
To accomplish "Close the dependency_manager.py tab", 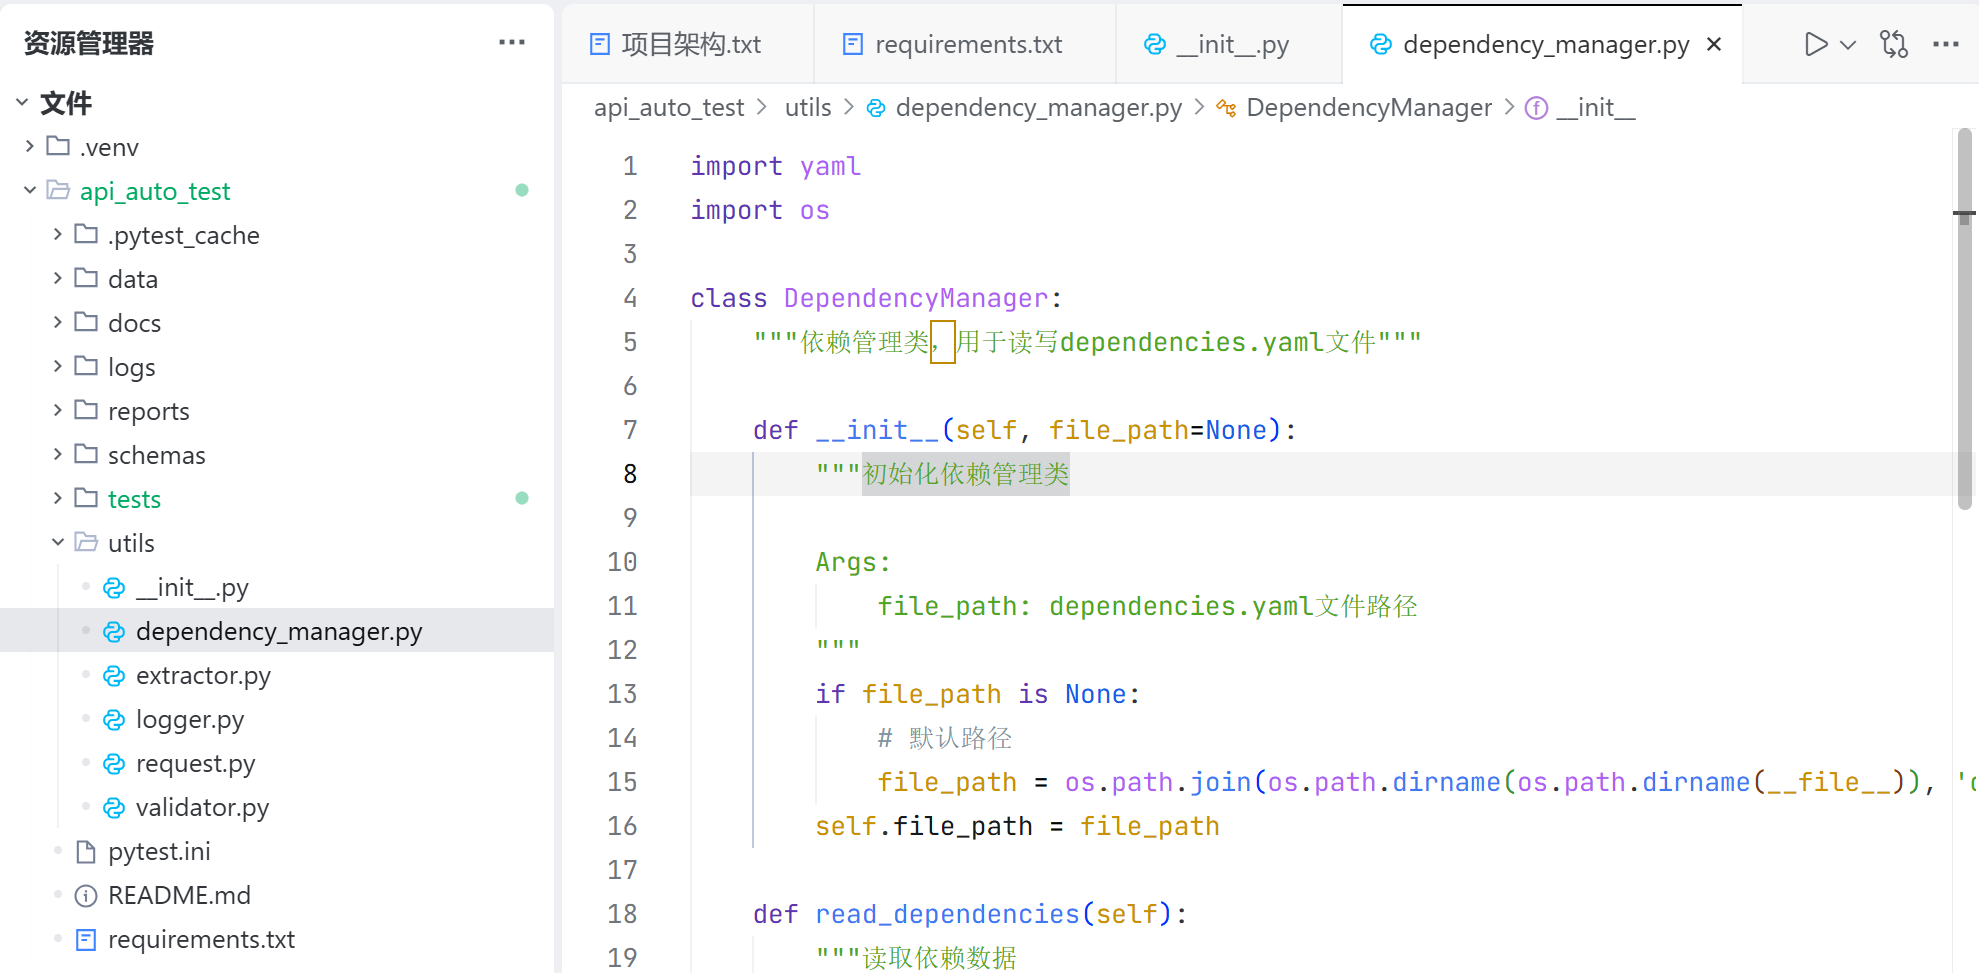I will point(1714,44).
